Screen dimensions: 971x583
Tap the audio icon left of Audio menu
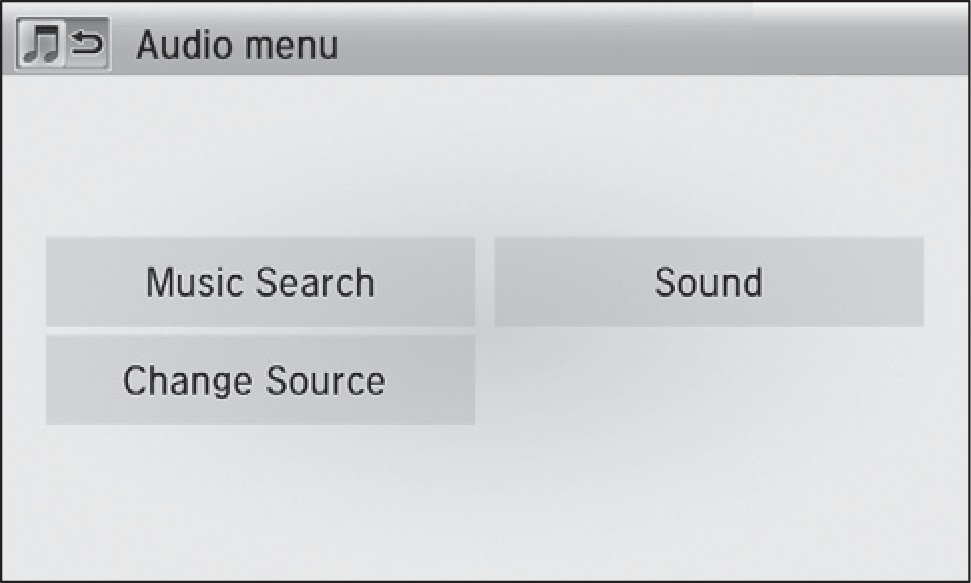42,47
